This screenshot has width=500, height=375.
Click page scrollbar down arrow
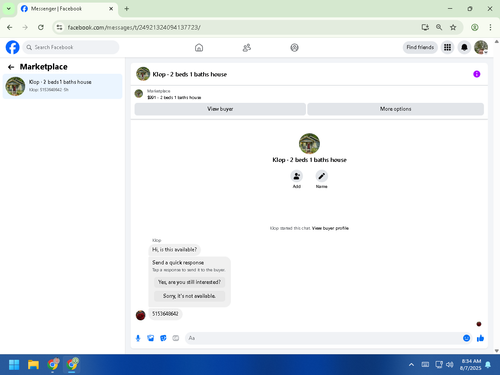pyautogui.click(x=497, y=351)
